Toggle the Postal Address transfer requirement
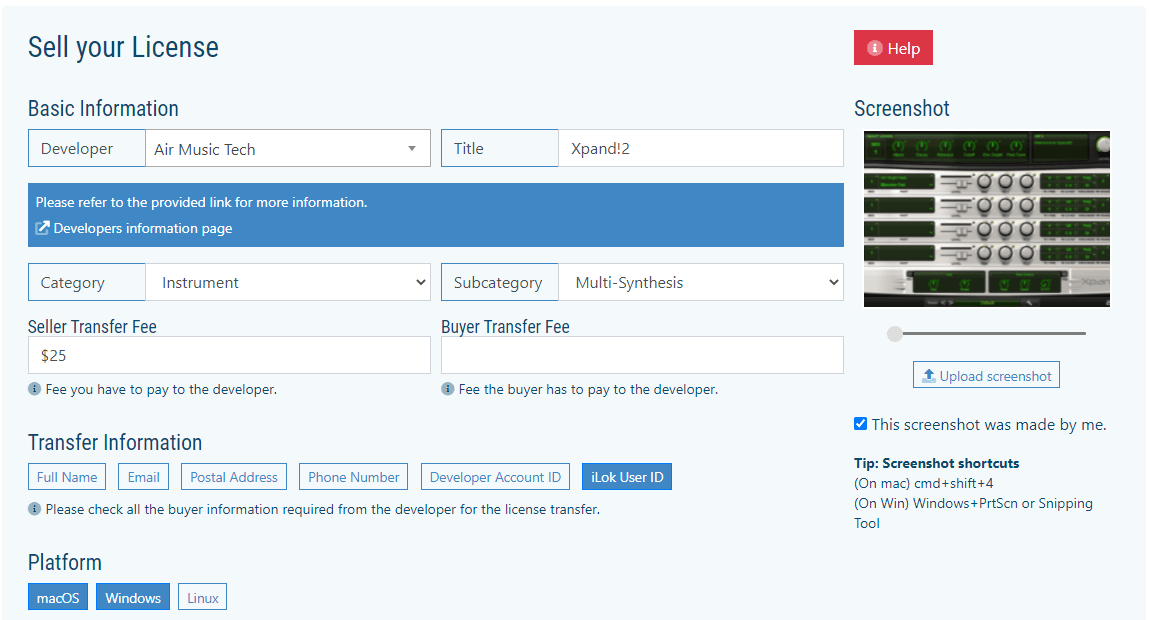The image size is (1149, 620). pyautogui.click(x=234, y=476)
